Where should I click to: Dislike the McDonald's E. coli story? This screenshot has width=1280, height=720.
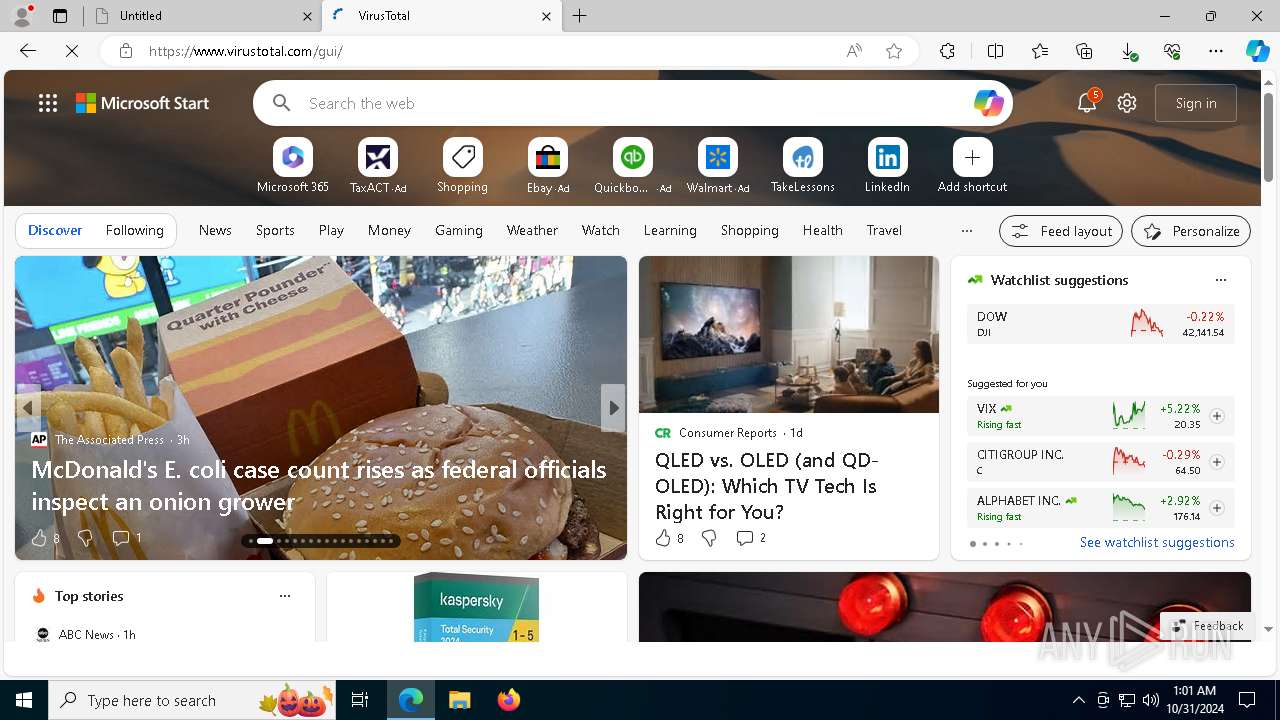click(85, 538)
